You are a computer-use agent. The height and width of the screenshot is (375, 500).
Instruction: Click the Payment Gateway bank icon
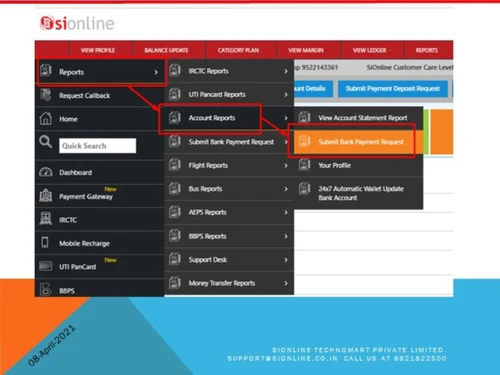coord(46,196)
